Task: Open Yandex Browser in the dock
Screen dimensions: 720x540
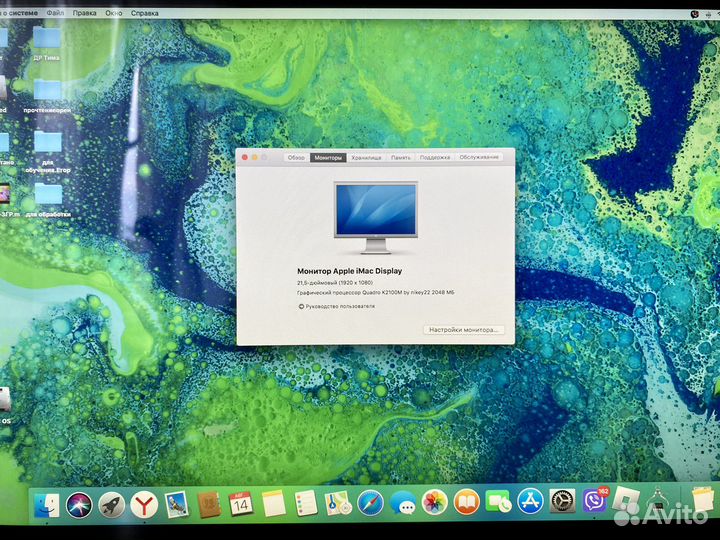Action: [x=144, y=505]
